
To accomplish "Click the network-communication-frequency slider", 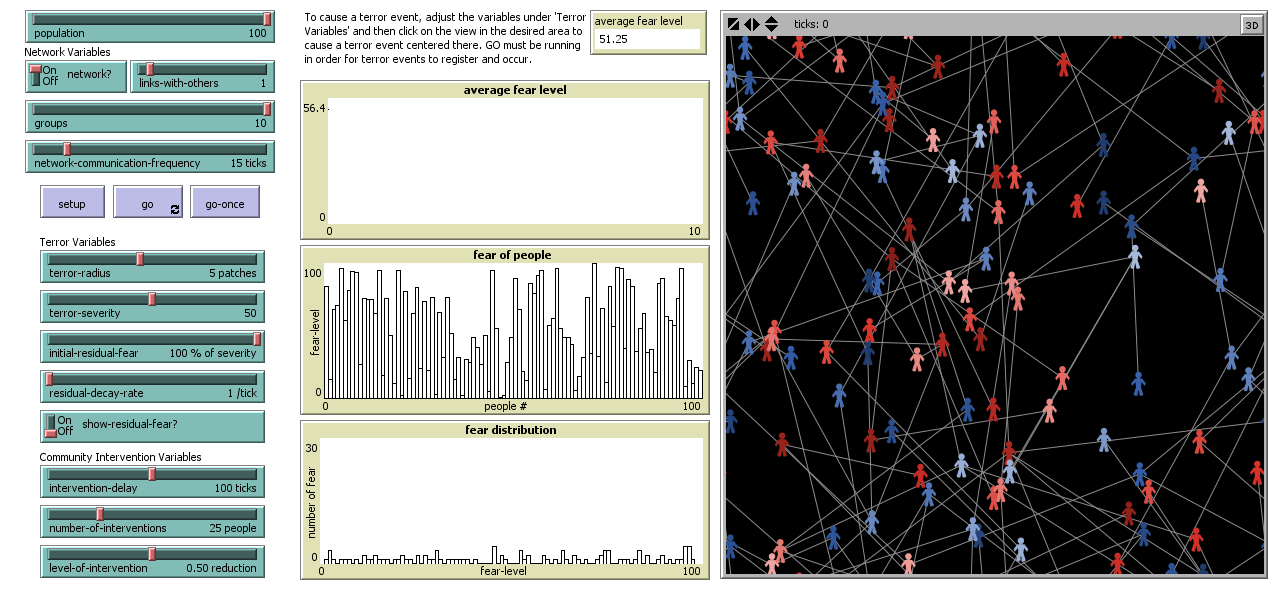I will pos(150,156).
